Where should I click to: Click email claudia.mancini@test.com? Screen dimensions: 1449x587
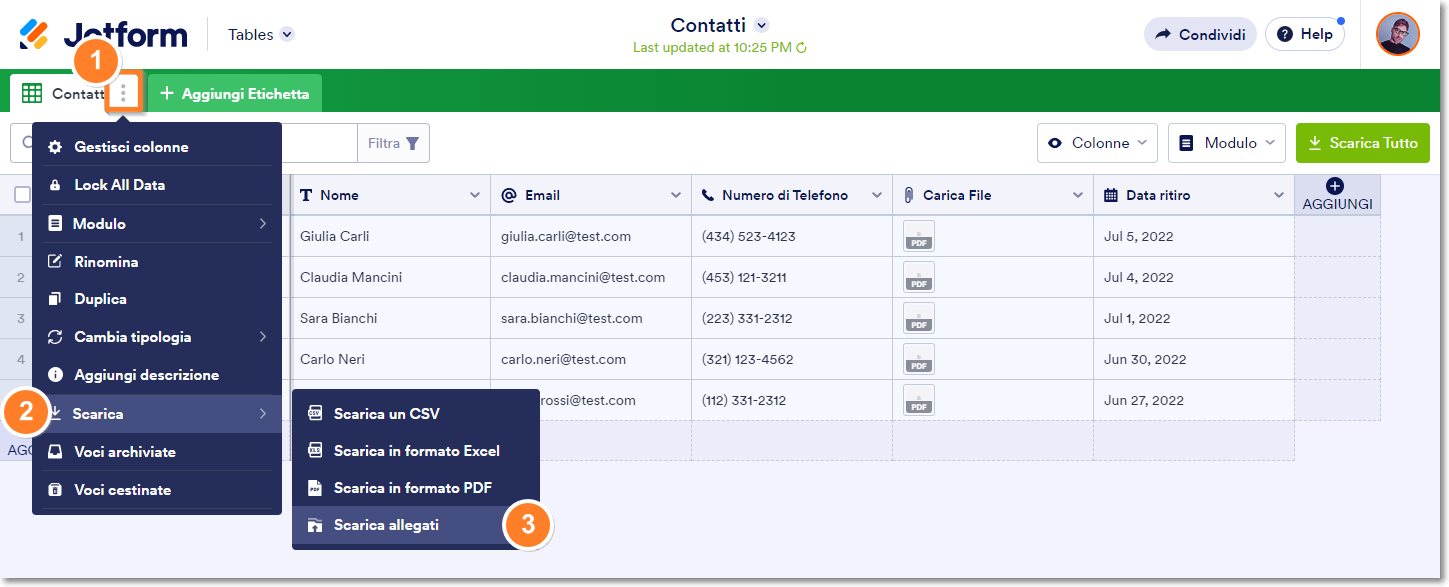tap(583, 277)
